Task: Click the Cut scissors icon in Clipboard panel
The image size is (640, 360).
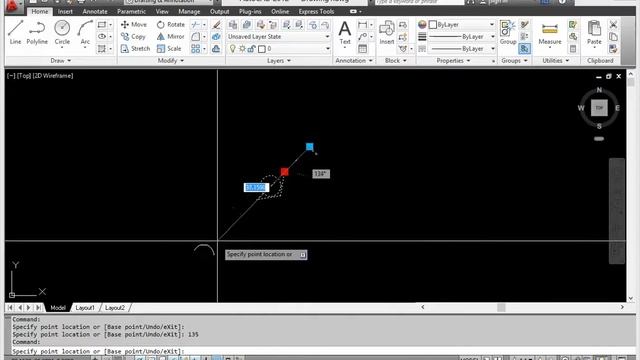Action: click(x=613, y=24)
